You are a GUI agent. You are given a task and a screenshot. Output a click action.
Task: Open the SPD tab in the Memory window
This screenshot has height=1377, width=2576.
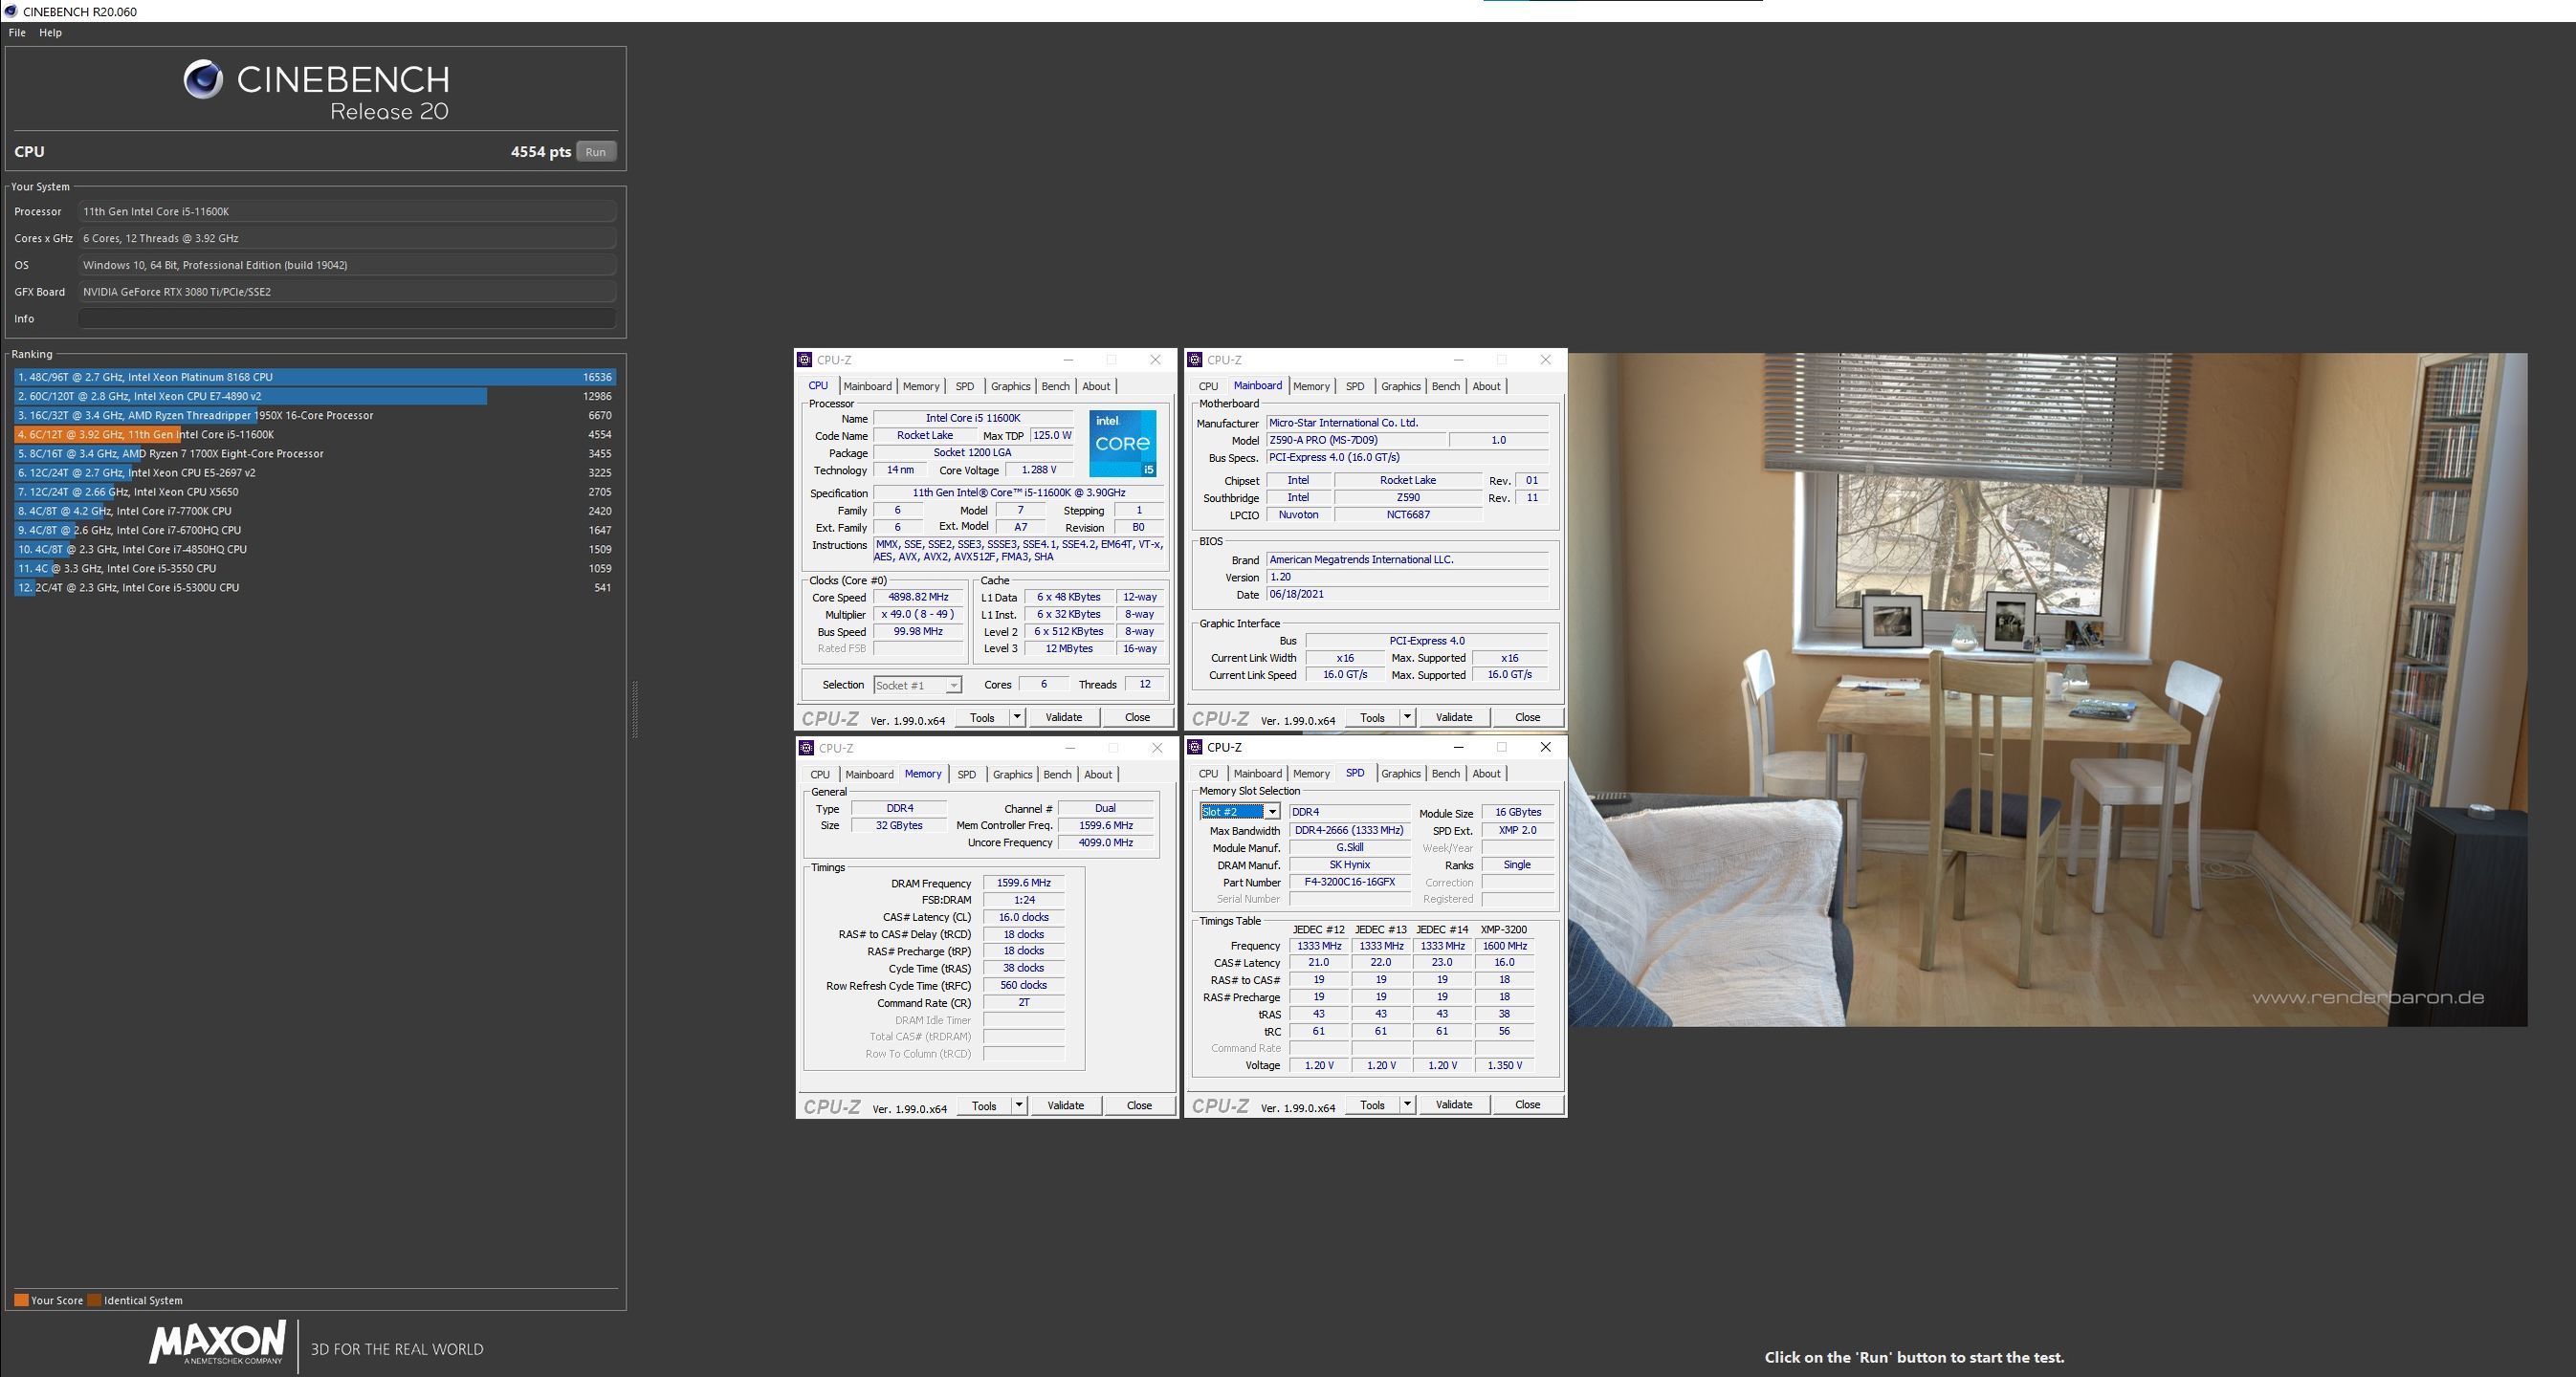pyautogui.click(x=966, y=774)
